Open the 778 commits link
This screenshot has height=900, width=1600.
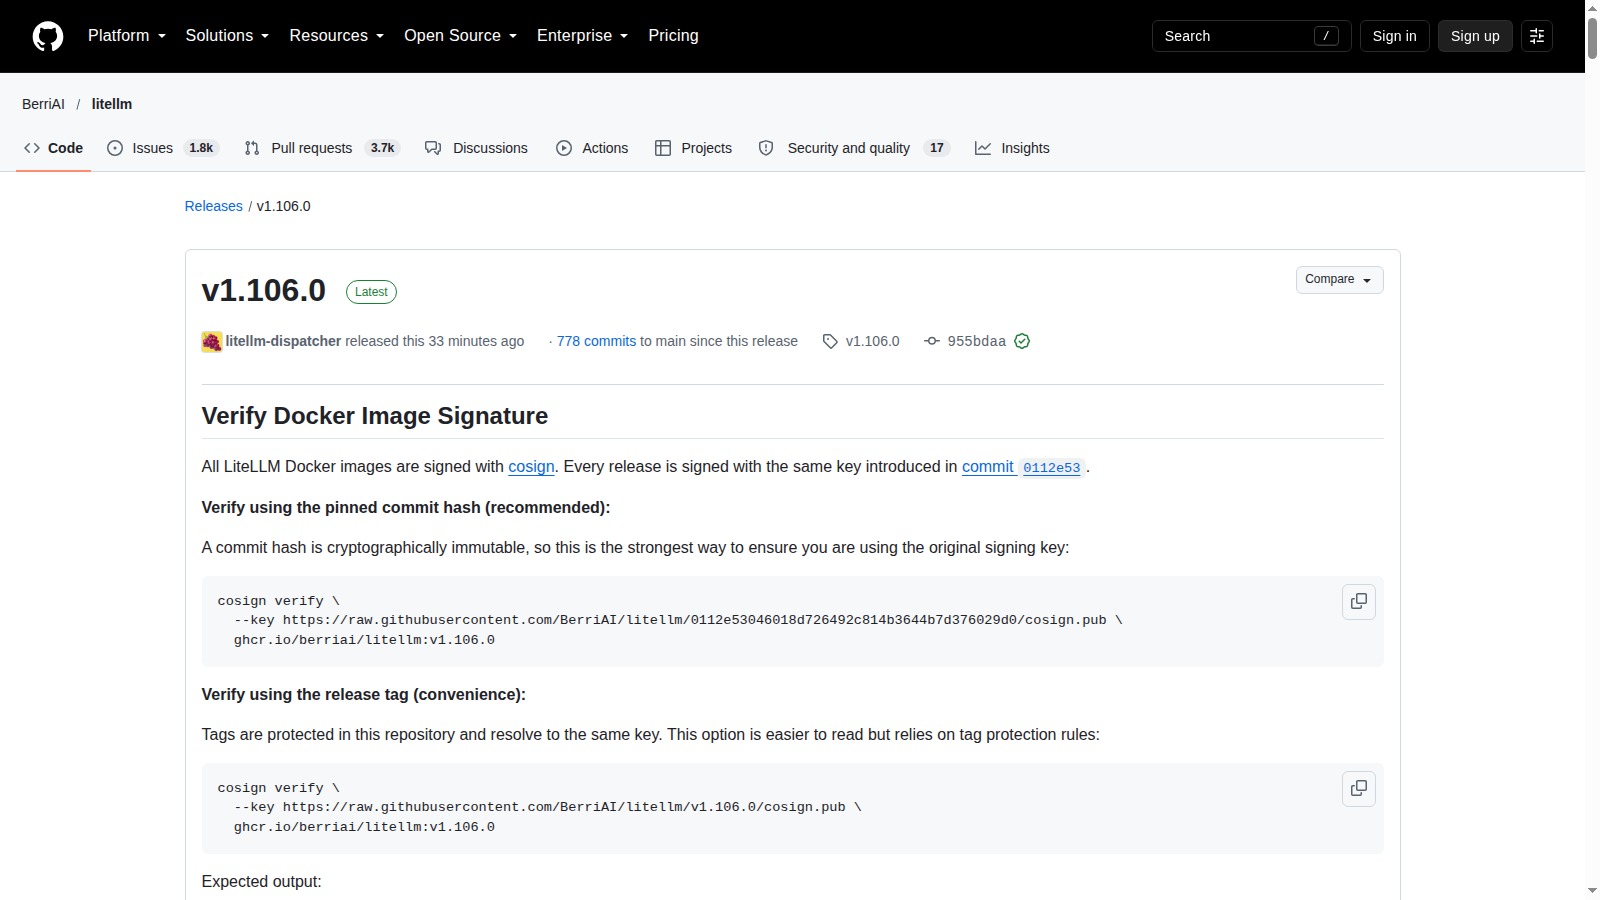coord(596,342)
